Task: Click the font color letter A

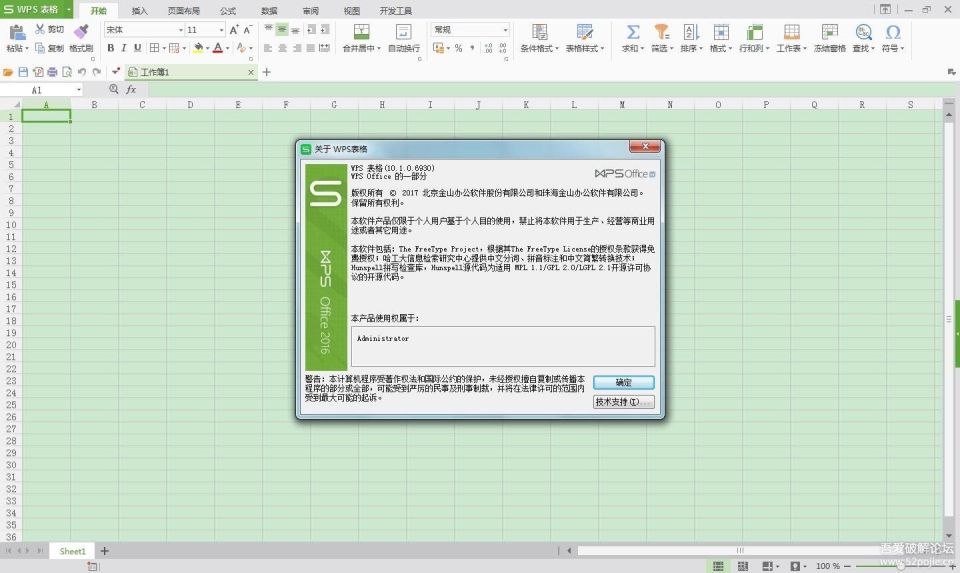Action: [x=217, y=48]
